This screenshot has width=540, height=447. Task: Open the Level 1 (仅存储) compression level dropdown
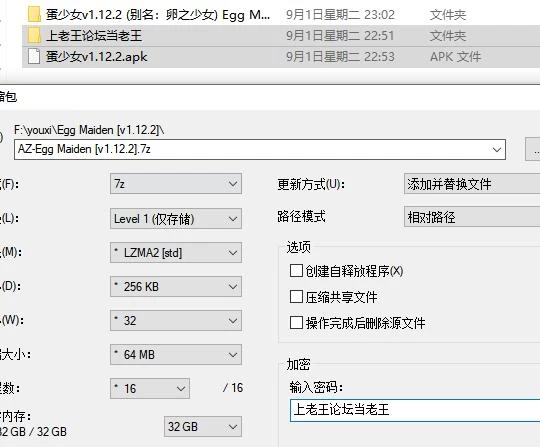(176, 218)
